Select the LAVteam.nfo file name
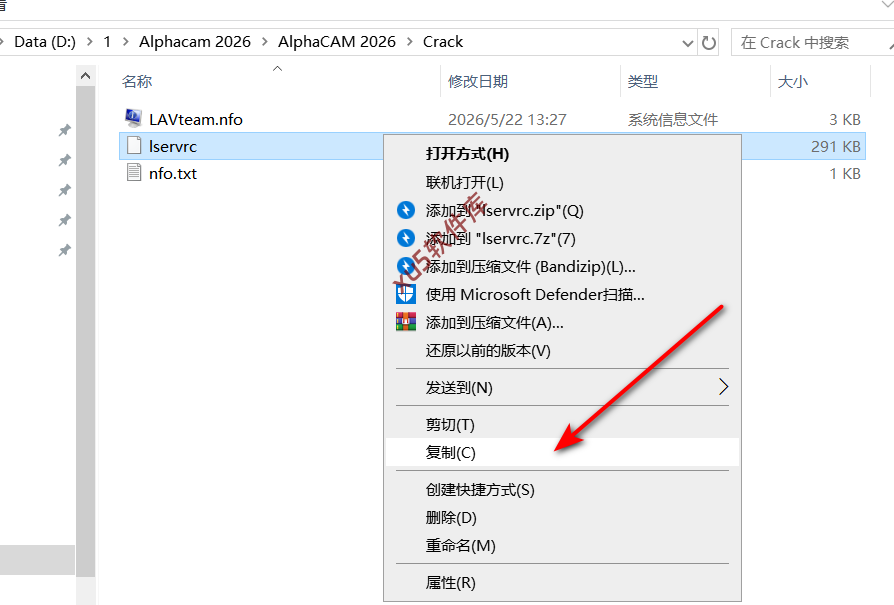 196,119
